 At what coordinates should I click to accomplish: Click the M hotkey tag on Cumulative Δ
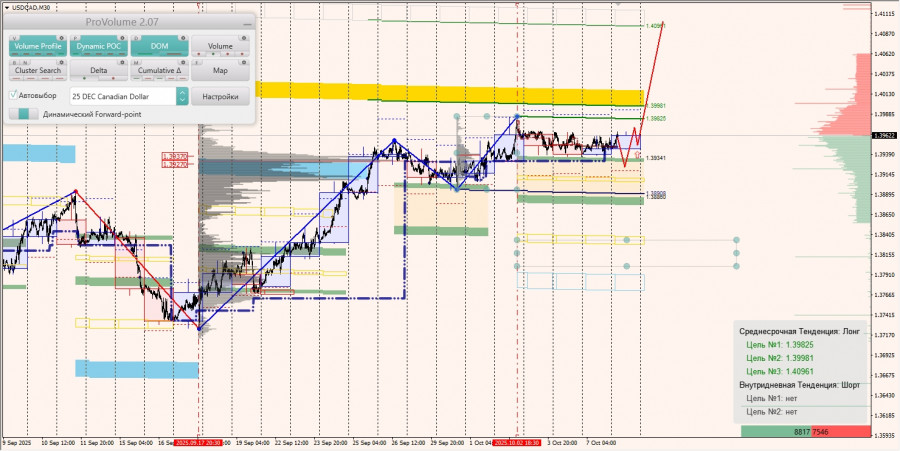[136, 63]
